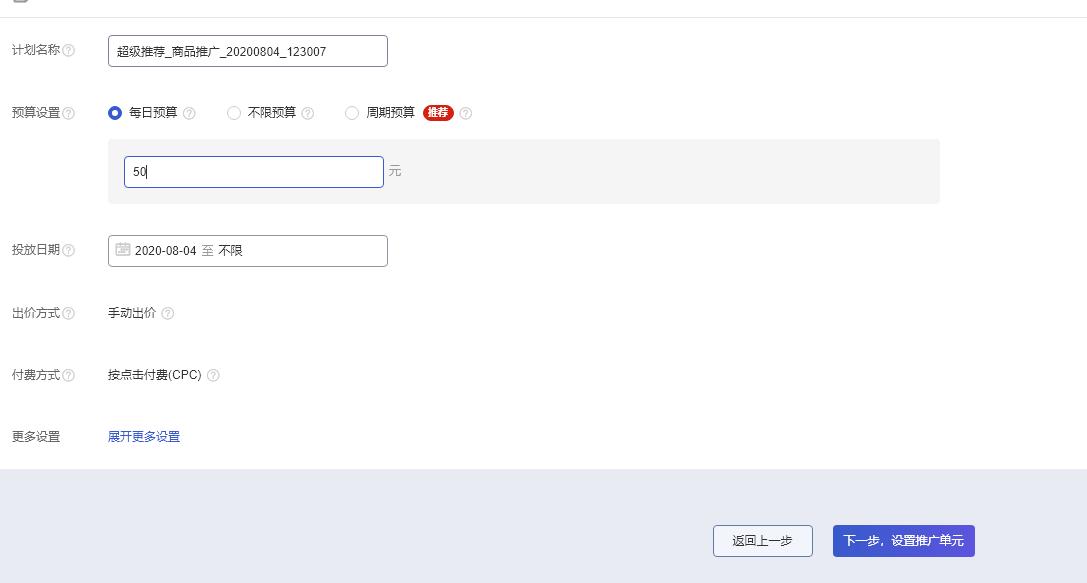Click the 下一步，设置推广单元 button
The image size is (1087, 583).
903,540
